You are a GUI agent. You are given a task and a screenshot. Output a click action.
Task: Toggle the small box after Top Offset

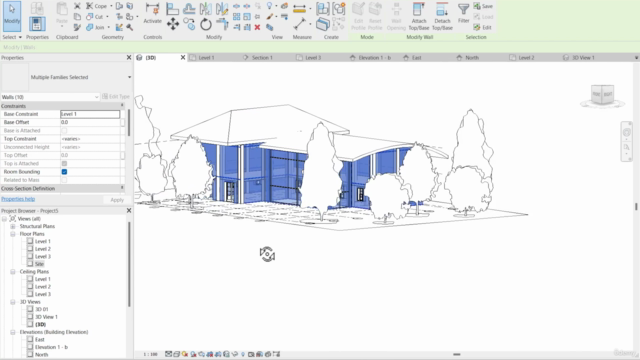(x=122, y=156)
